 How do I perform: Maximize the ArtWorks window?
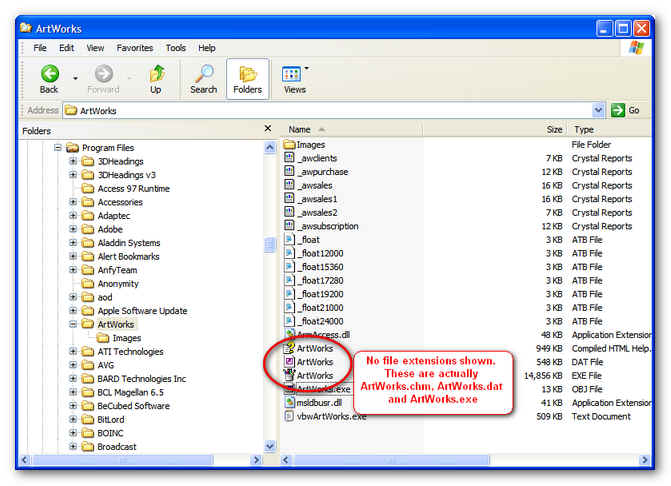coord(623,29)
